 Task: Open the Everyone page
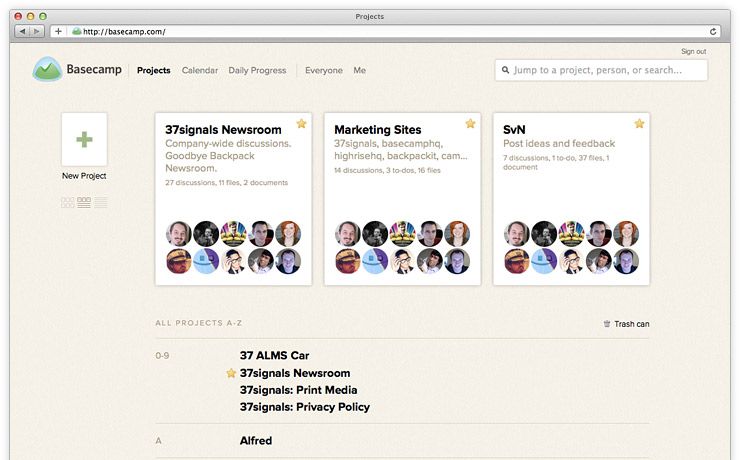coord(324,70)
